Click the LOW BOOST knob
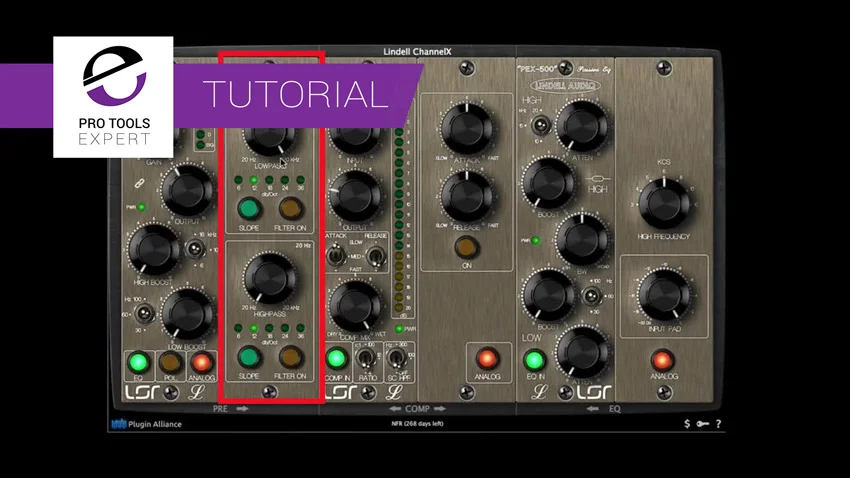This screenshot has height=478, width=850. click(188, 314)
